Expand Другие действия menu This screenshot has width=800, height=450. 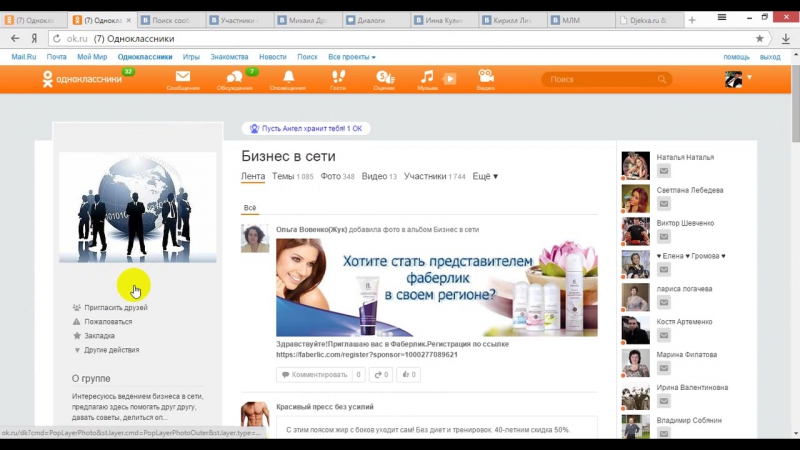point(107,350)
